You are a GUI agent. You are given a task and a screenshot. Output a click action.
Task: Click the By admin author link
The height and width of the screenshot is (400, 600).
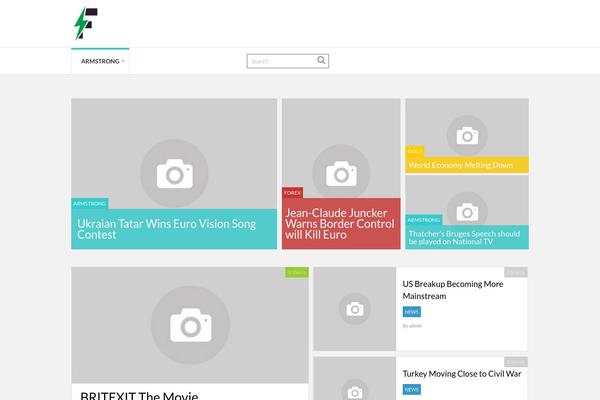pyautogui.click(x=412, y=326)
